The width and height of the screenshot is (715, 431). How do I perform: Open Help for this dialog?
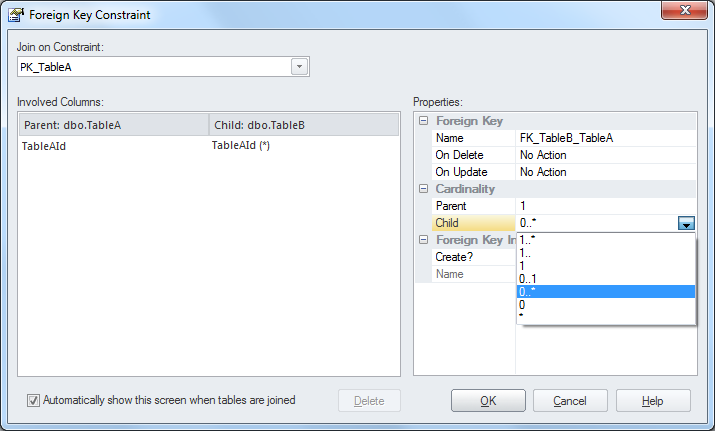[652, 401]
